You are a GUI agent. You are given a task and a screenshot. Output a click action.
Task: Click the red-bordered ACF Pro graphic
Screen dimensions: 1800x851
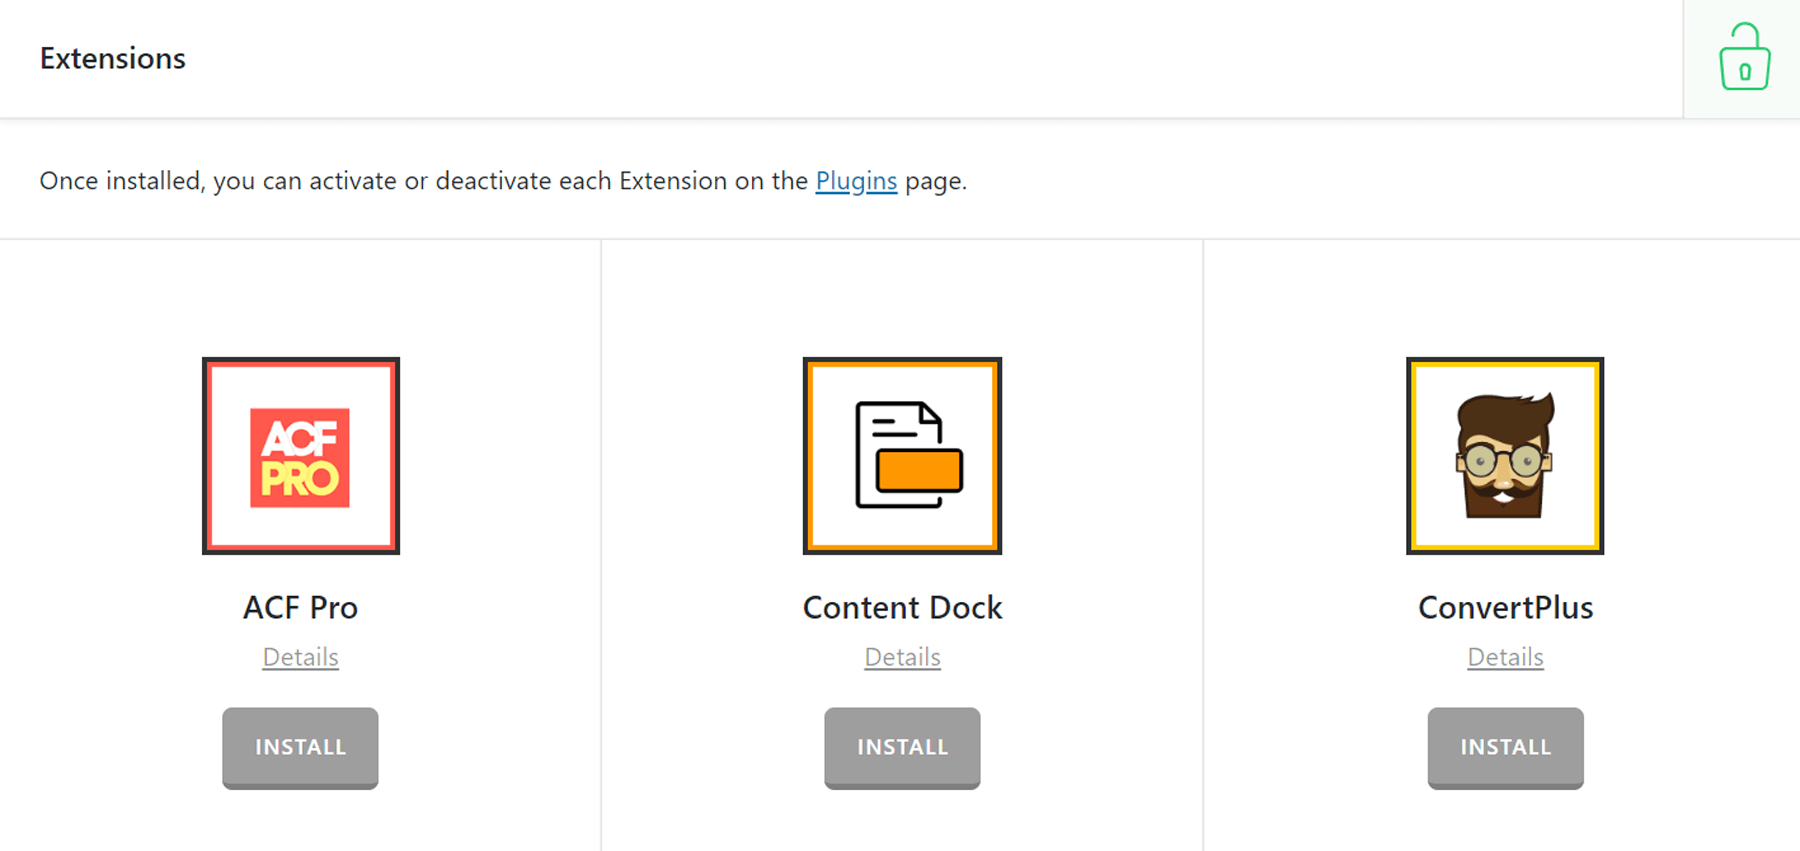point(300,455)
